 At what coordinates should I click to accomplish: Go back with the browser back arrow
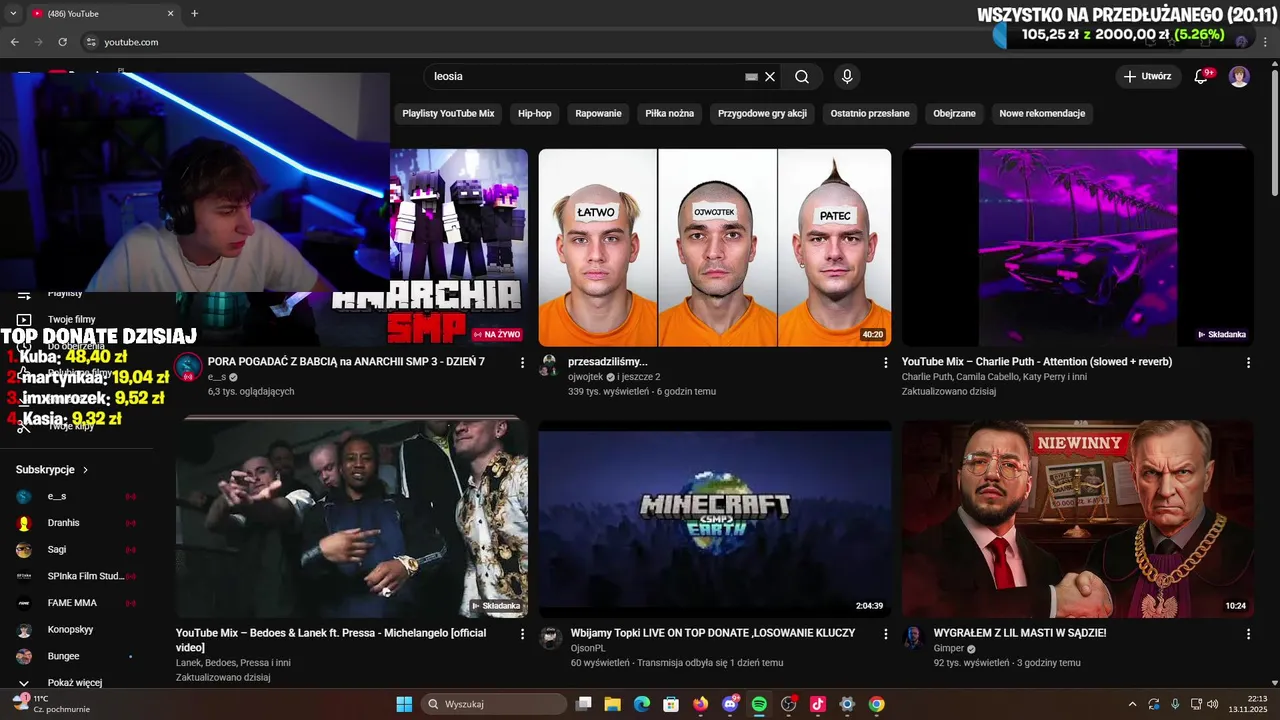pos(15,42)
